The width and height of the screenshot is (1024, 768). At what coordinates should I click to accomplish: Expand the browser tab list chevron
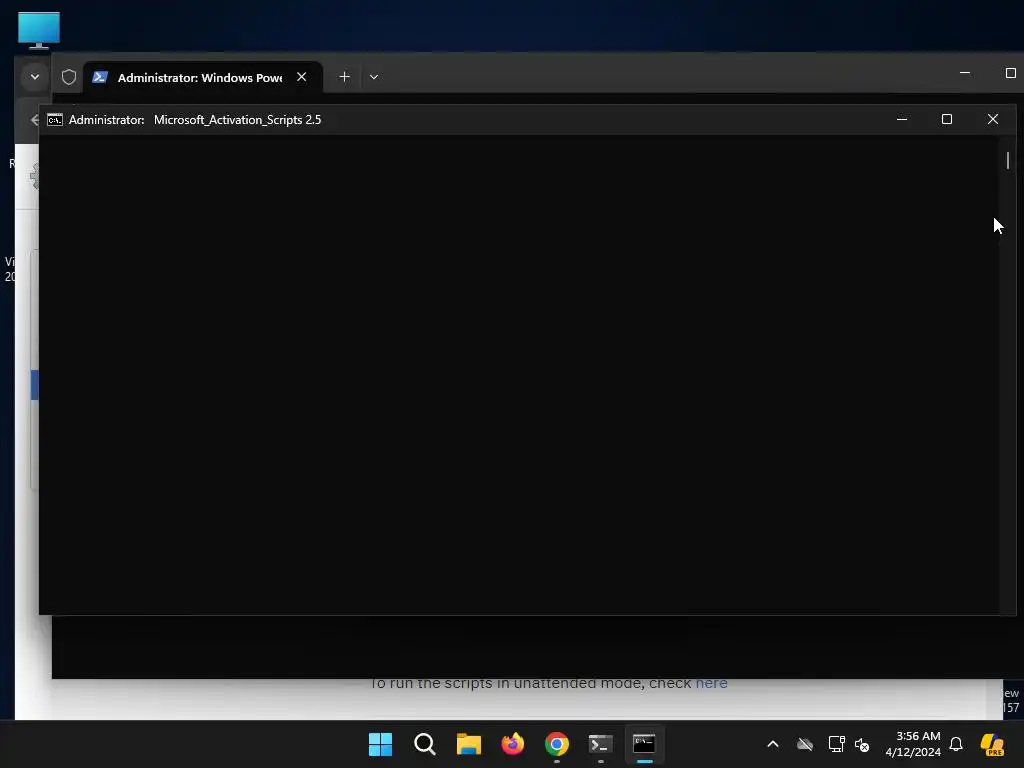tap(35, 76)
